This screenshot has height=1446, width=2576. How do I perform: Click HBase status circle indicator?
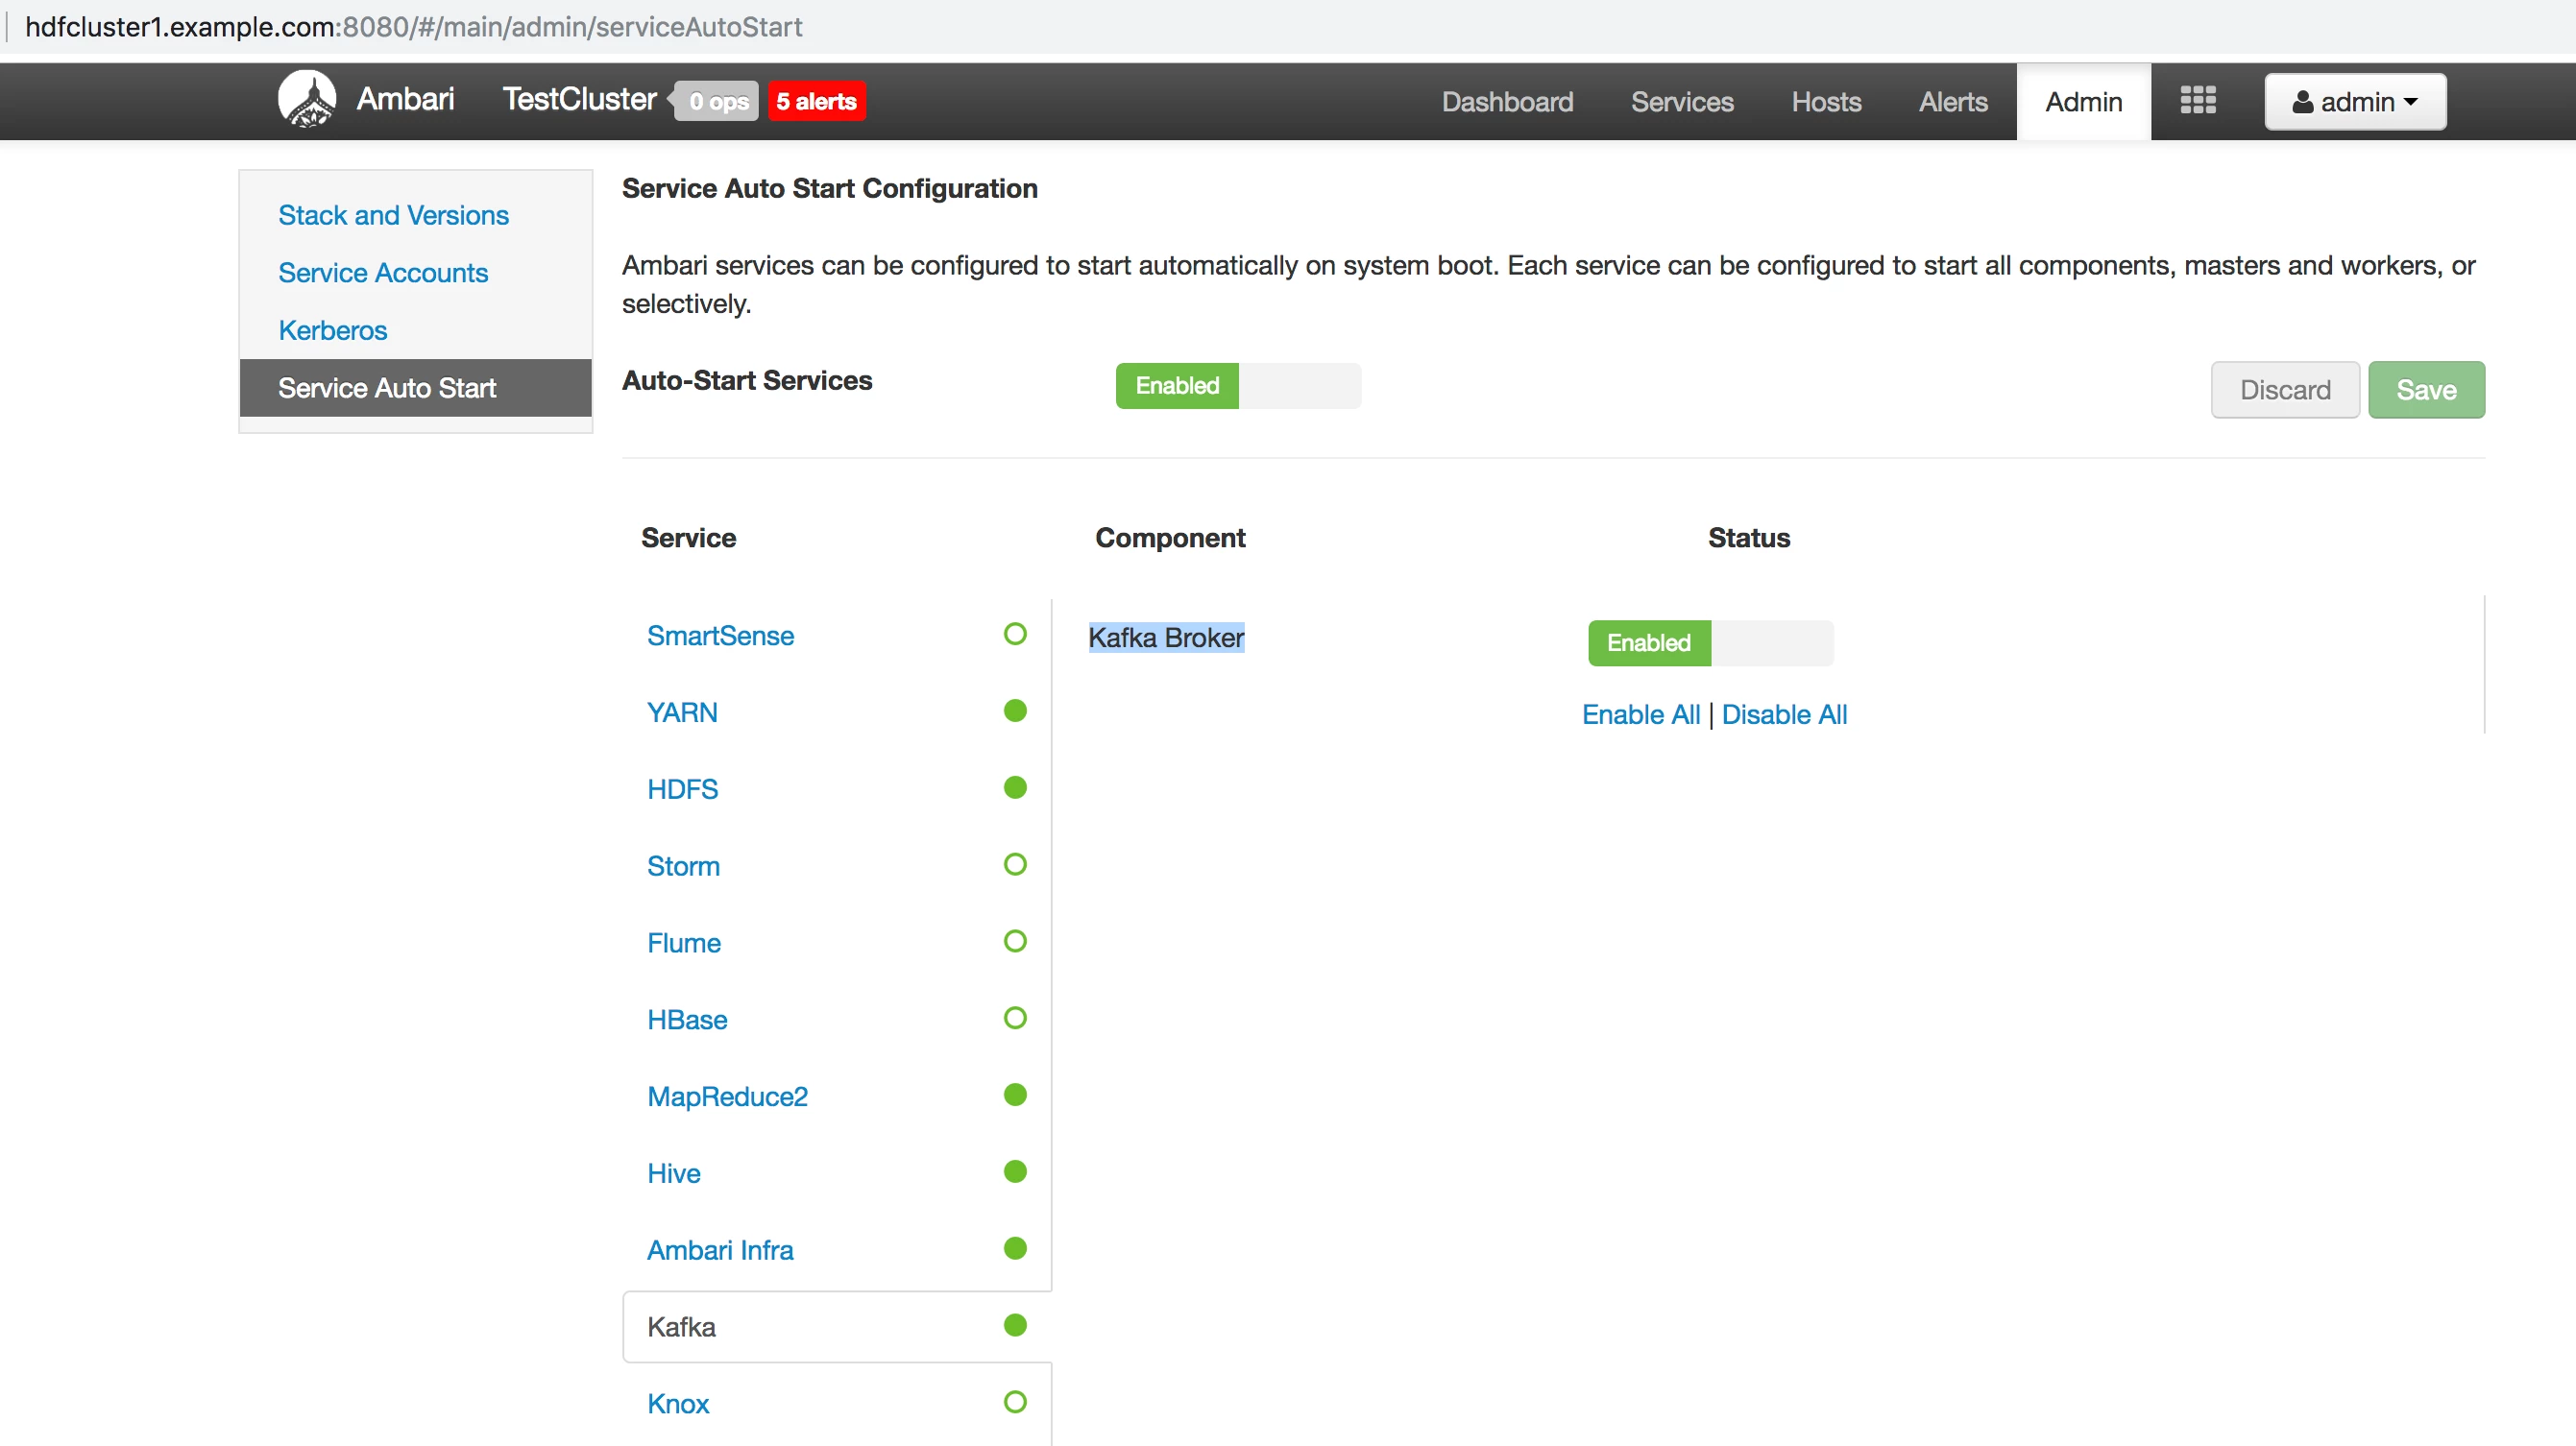tap(1015, 1018)
